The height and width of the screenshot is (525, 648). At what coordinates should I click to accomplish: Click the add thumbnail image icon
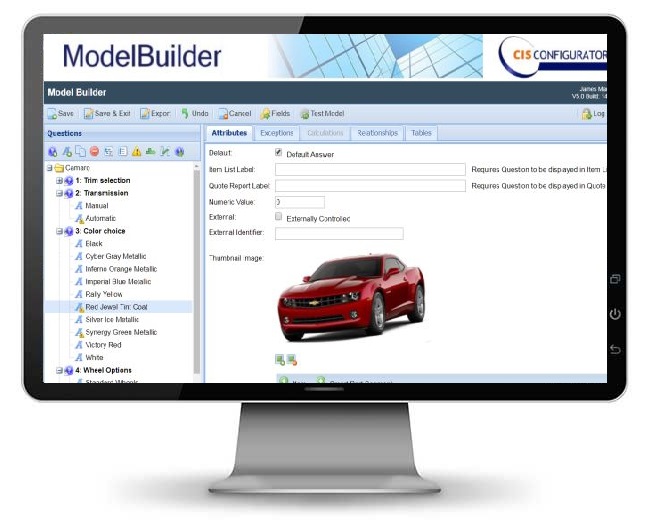280,360
